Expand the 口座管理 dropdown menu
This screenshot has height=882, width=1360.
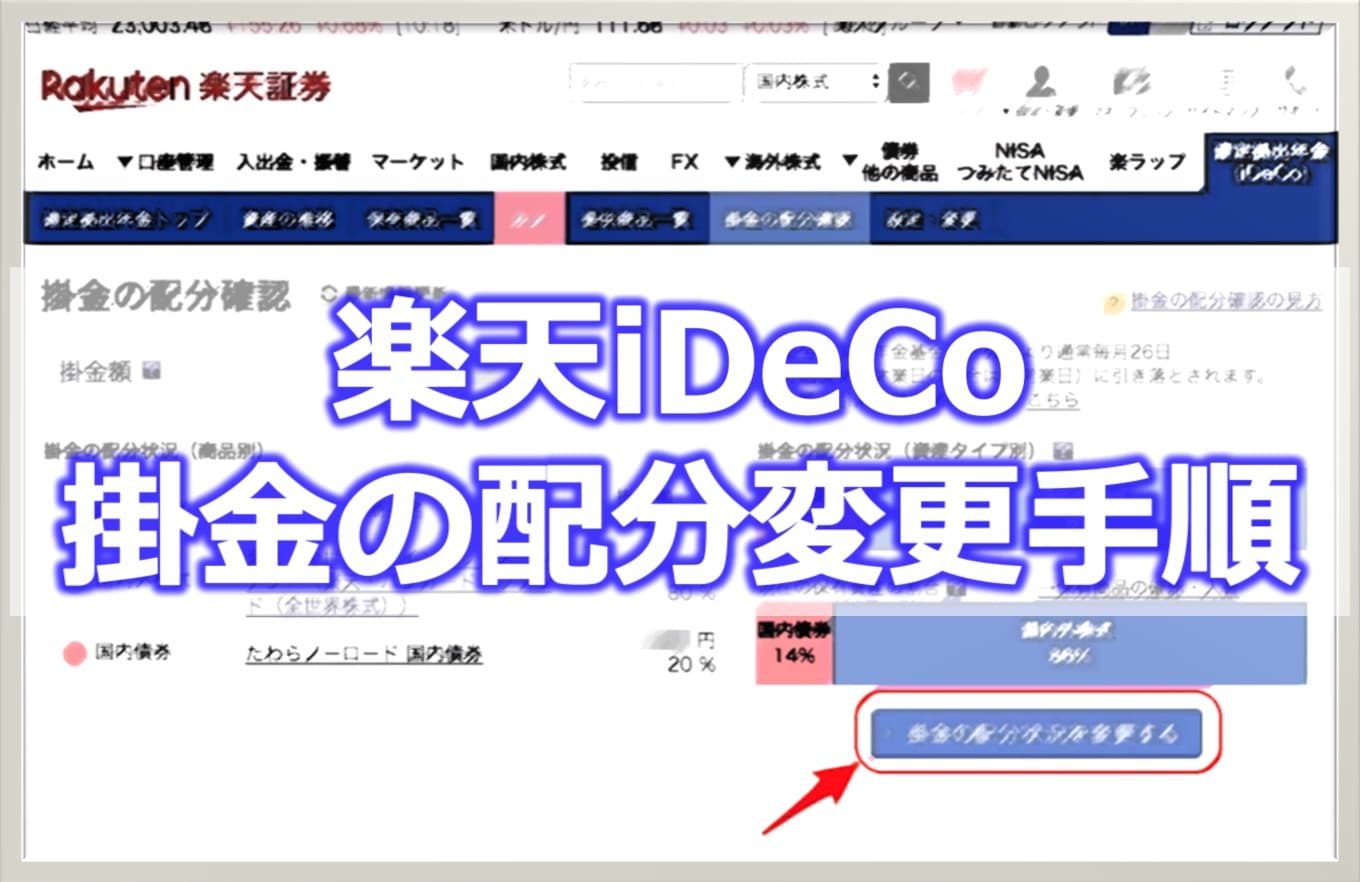[x=165, y=162]
